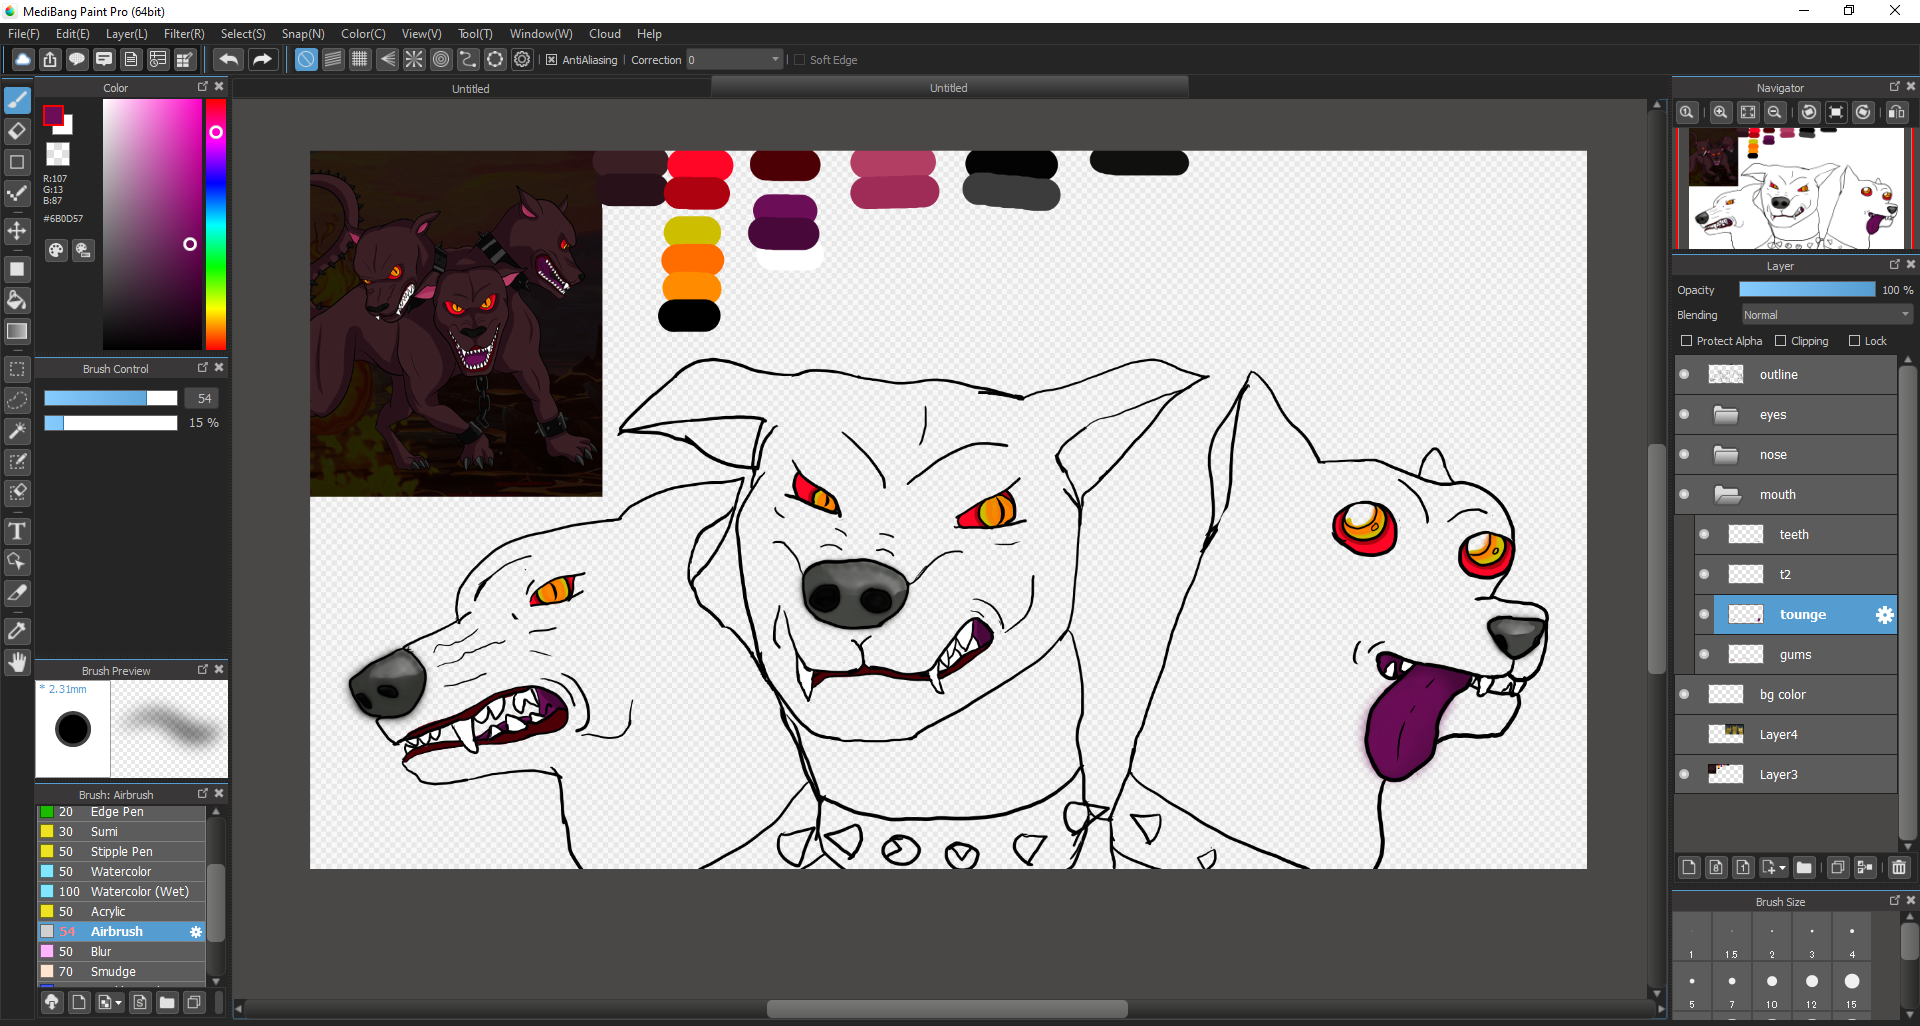The width and height of the screenshot is (1920, 1026).
Task: Hide the teeth layer
Action: tap(1704, 535)
